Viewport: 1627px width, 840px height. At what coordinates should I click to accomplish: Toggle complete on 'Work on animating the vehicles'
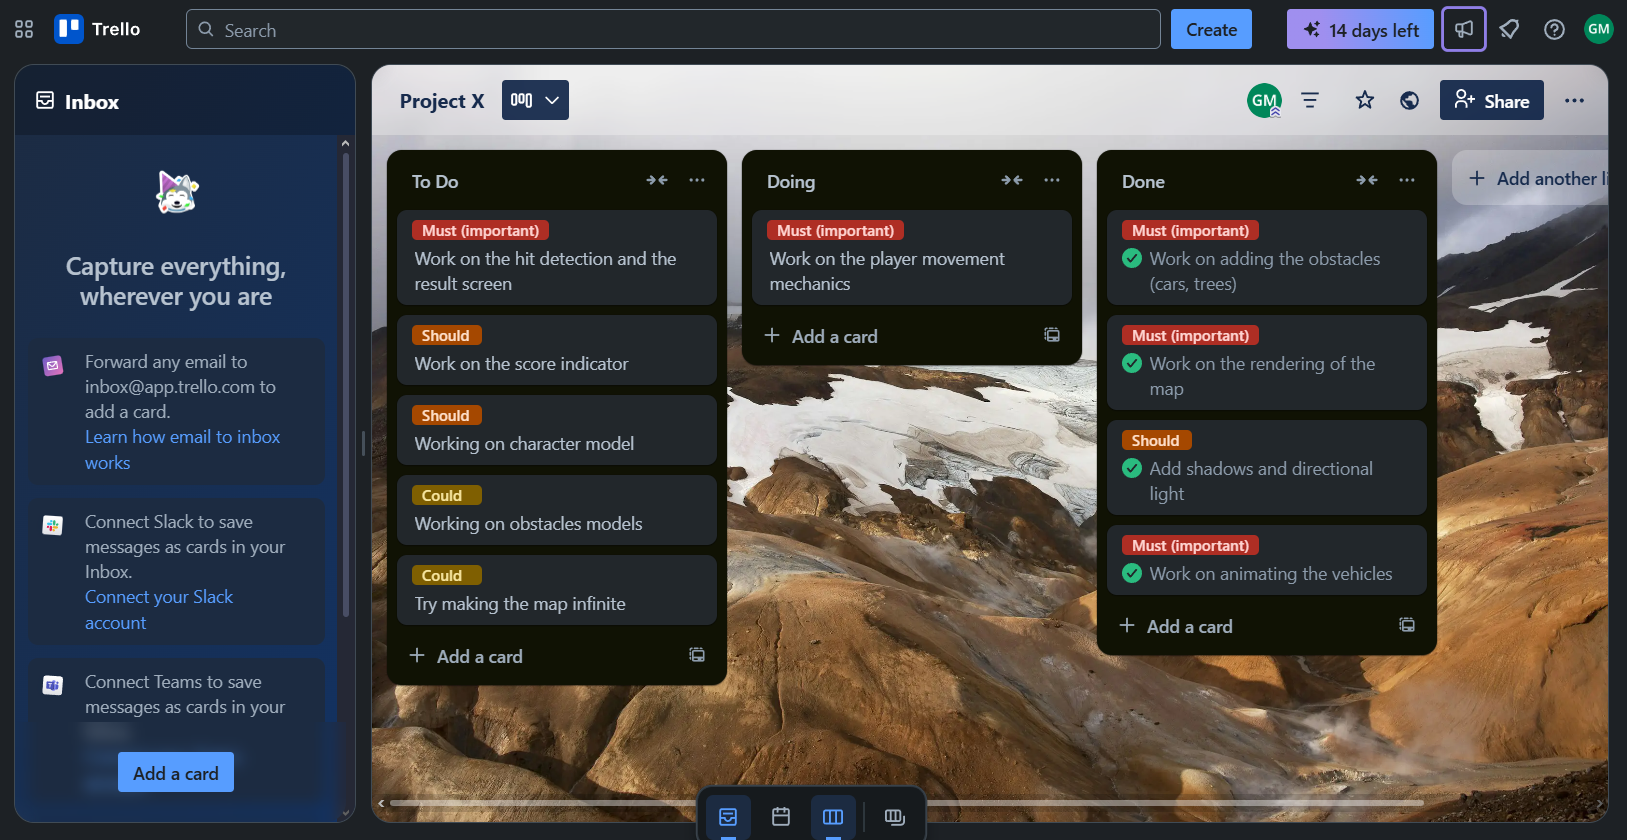click(1132, 574)
